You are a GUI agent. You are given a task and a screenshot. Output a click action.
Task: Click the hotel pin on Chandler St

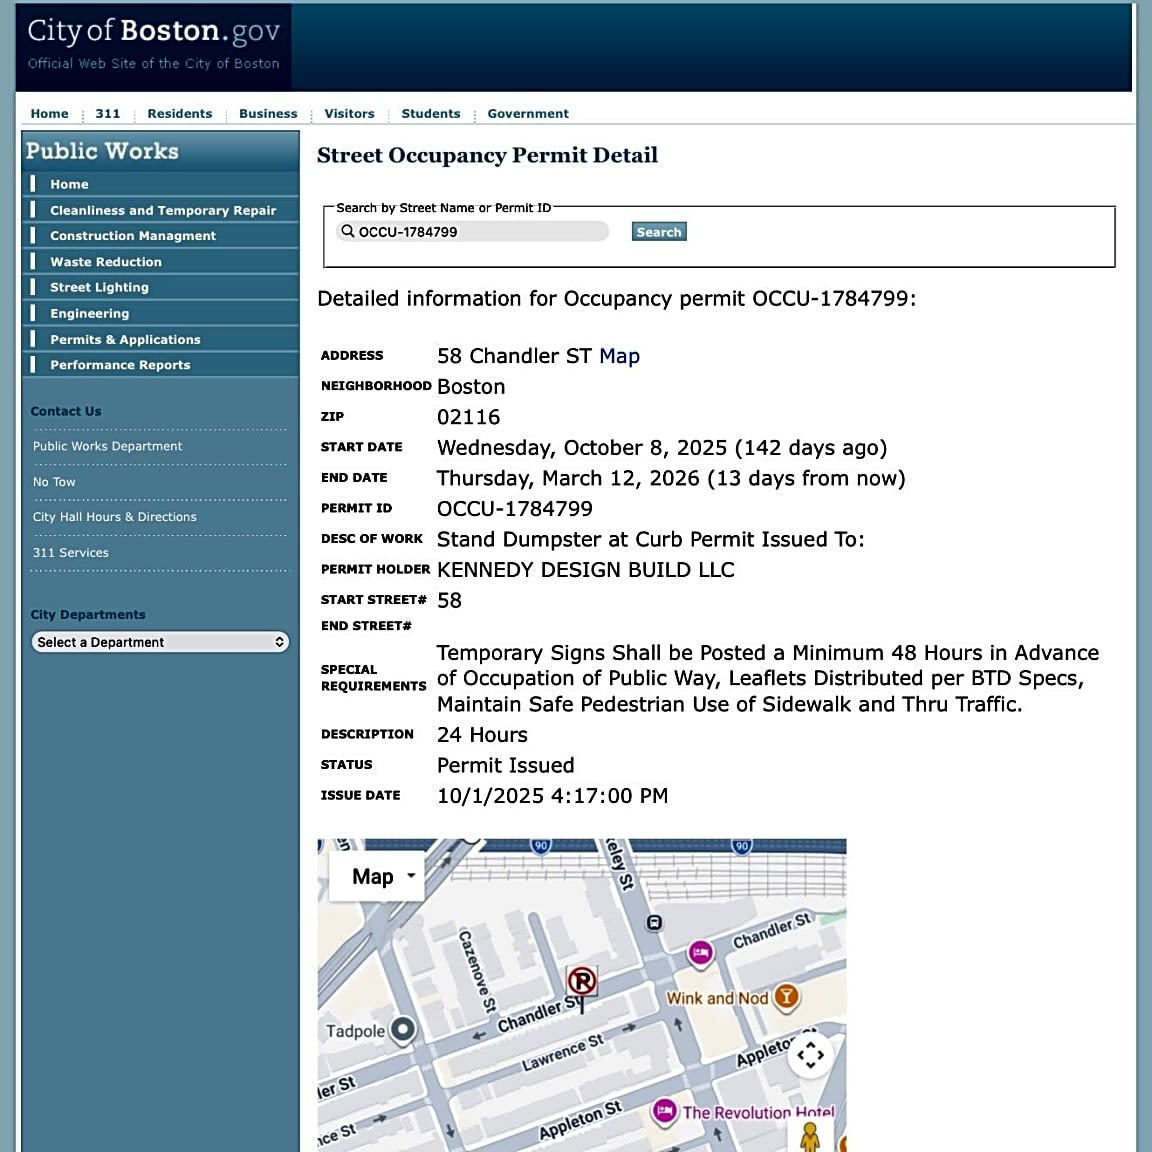701,953
